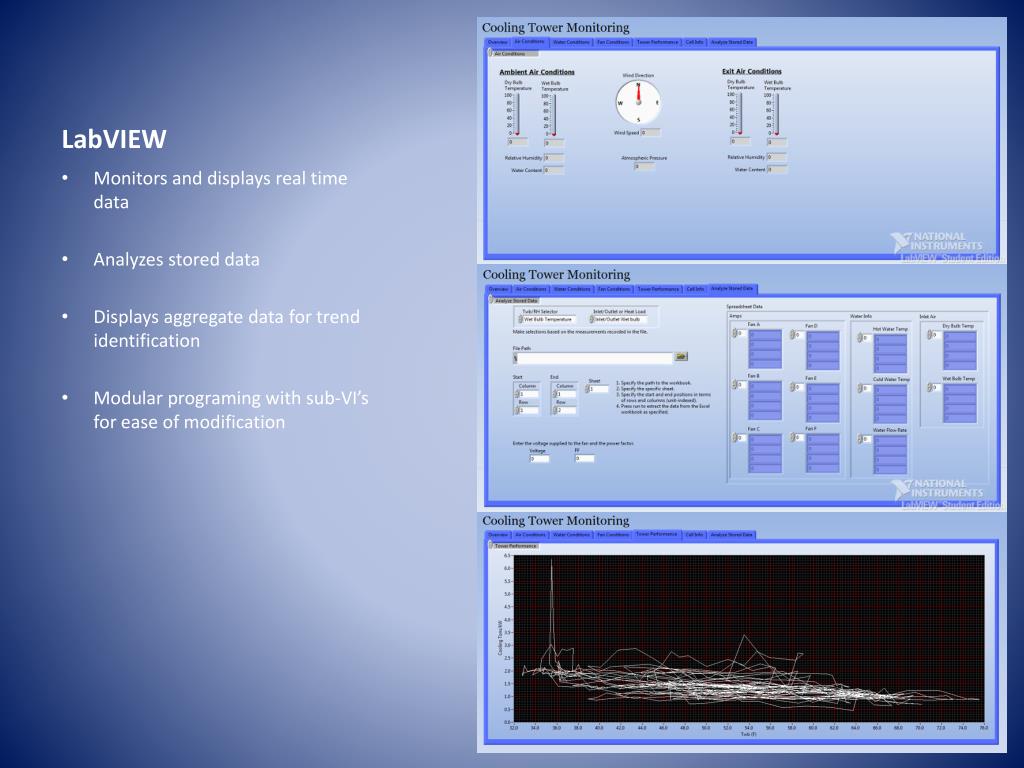Click the Wind Direction compass gauge
Image resolution: width=1024 pixels, height=768 pixels.
638,103
